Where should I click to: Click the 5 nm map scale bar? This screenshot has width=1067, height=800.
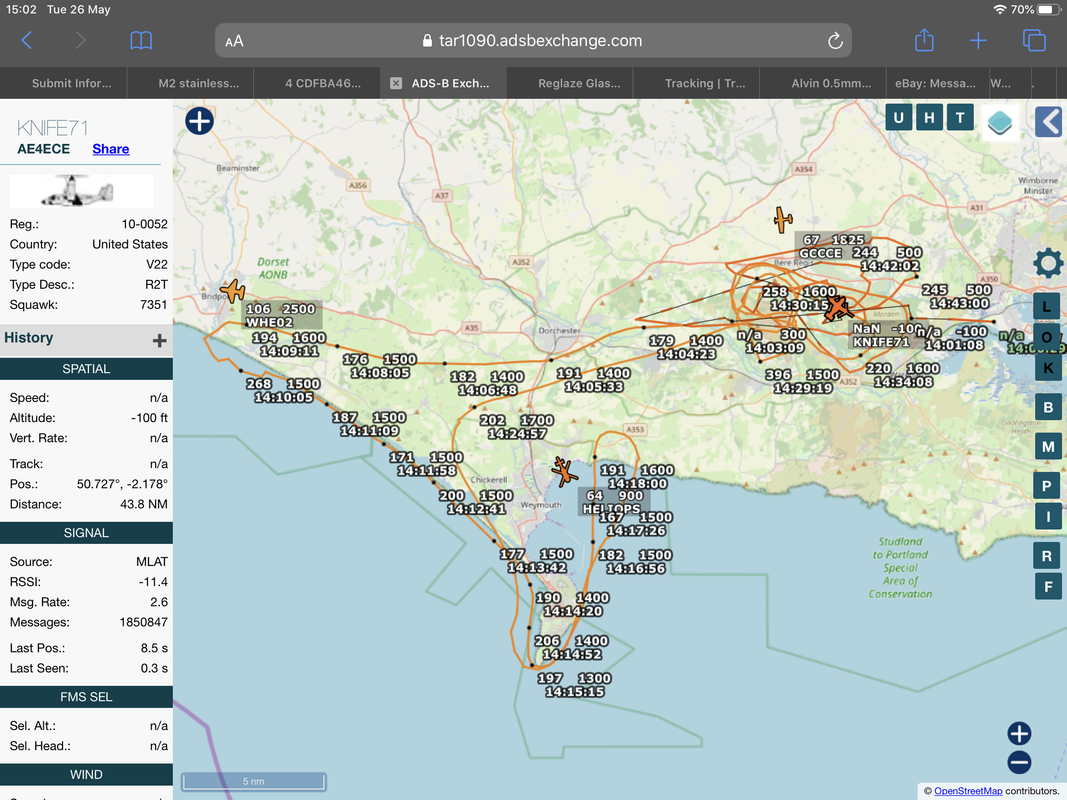[x=253, y=781]
